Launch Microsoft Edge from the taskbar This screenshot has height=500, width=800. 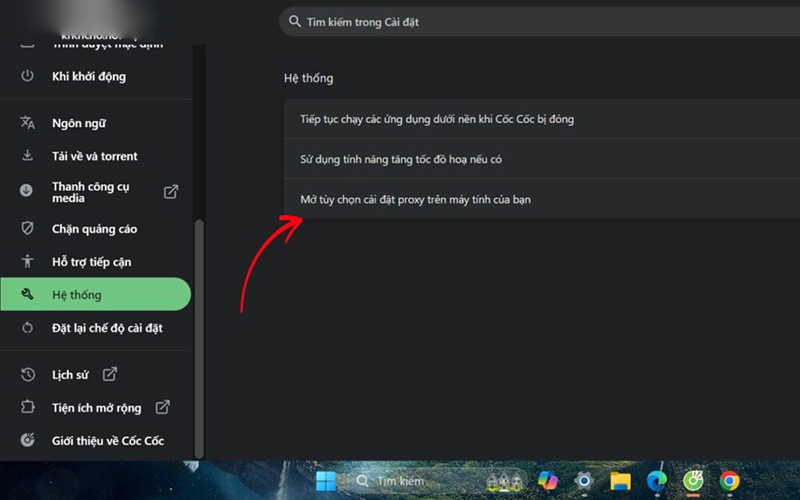point(657,481)
